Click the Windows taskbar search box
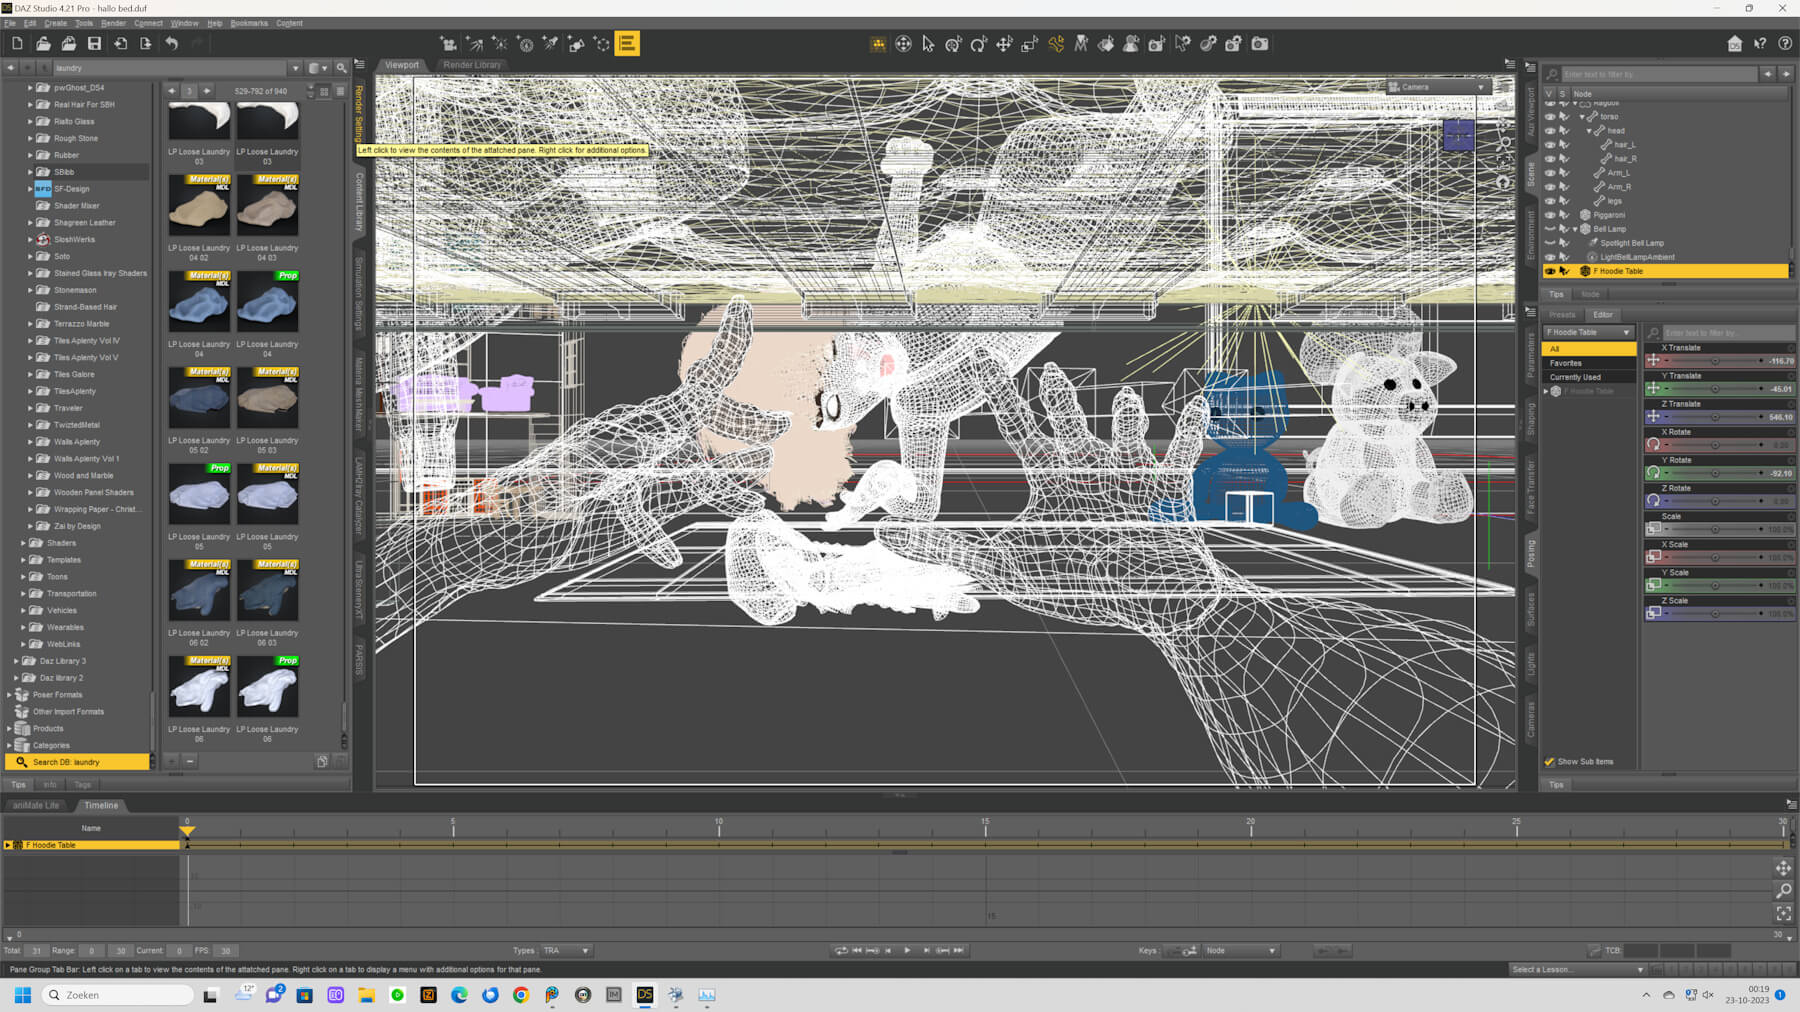The image size is (1800, 1012). 118,995
